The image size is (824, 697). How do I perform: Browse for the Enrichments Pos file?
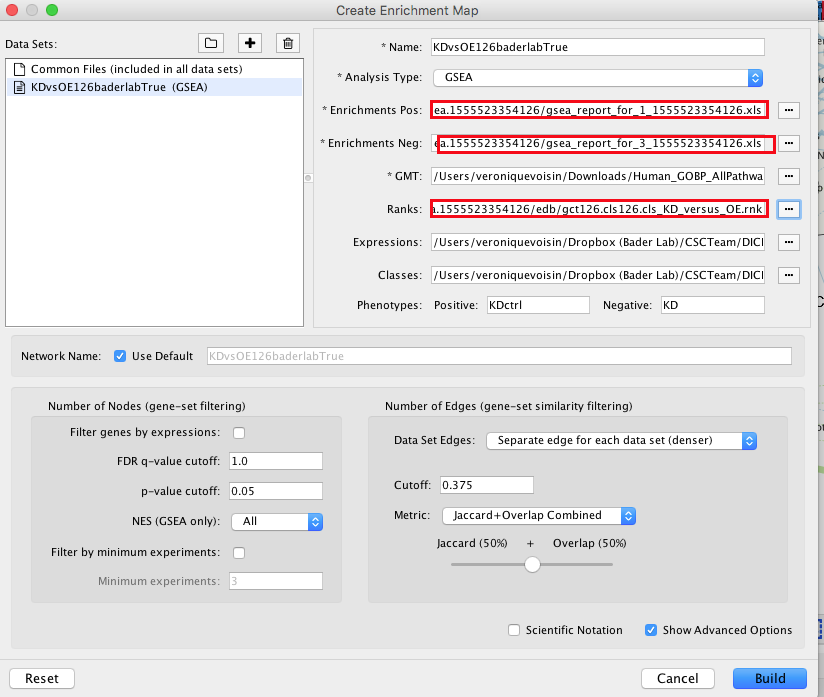click(789, 110)
